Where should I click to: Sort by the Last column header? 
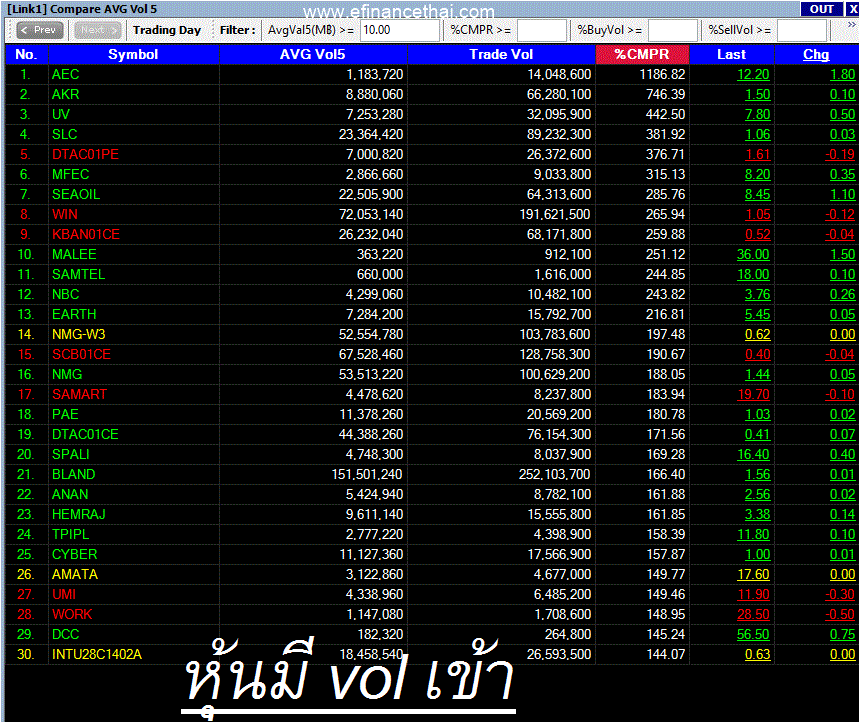[731, 54]
